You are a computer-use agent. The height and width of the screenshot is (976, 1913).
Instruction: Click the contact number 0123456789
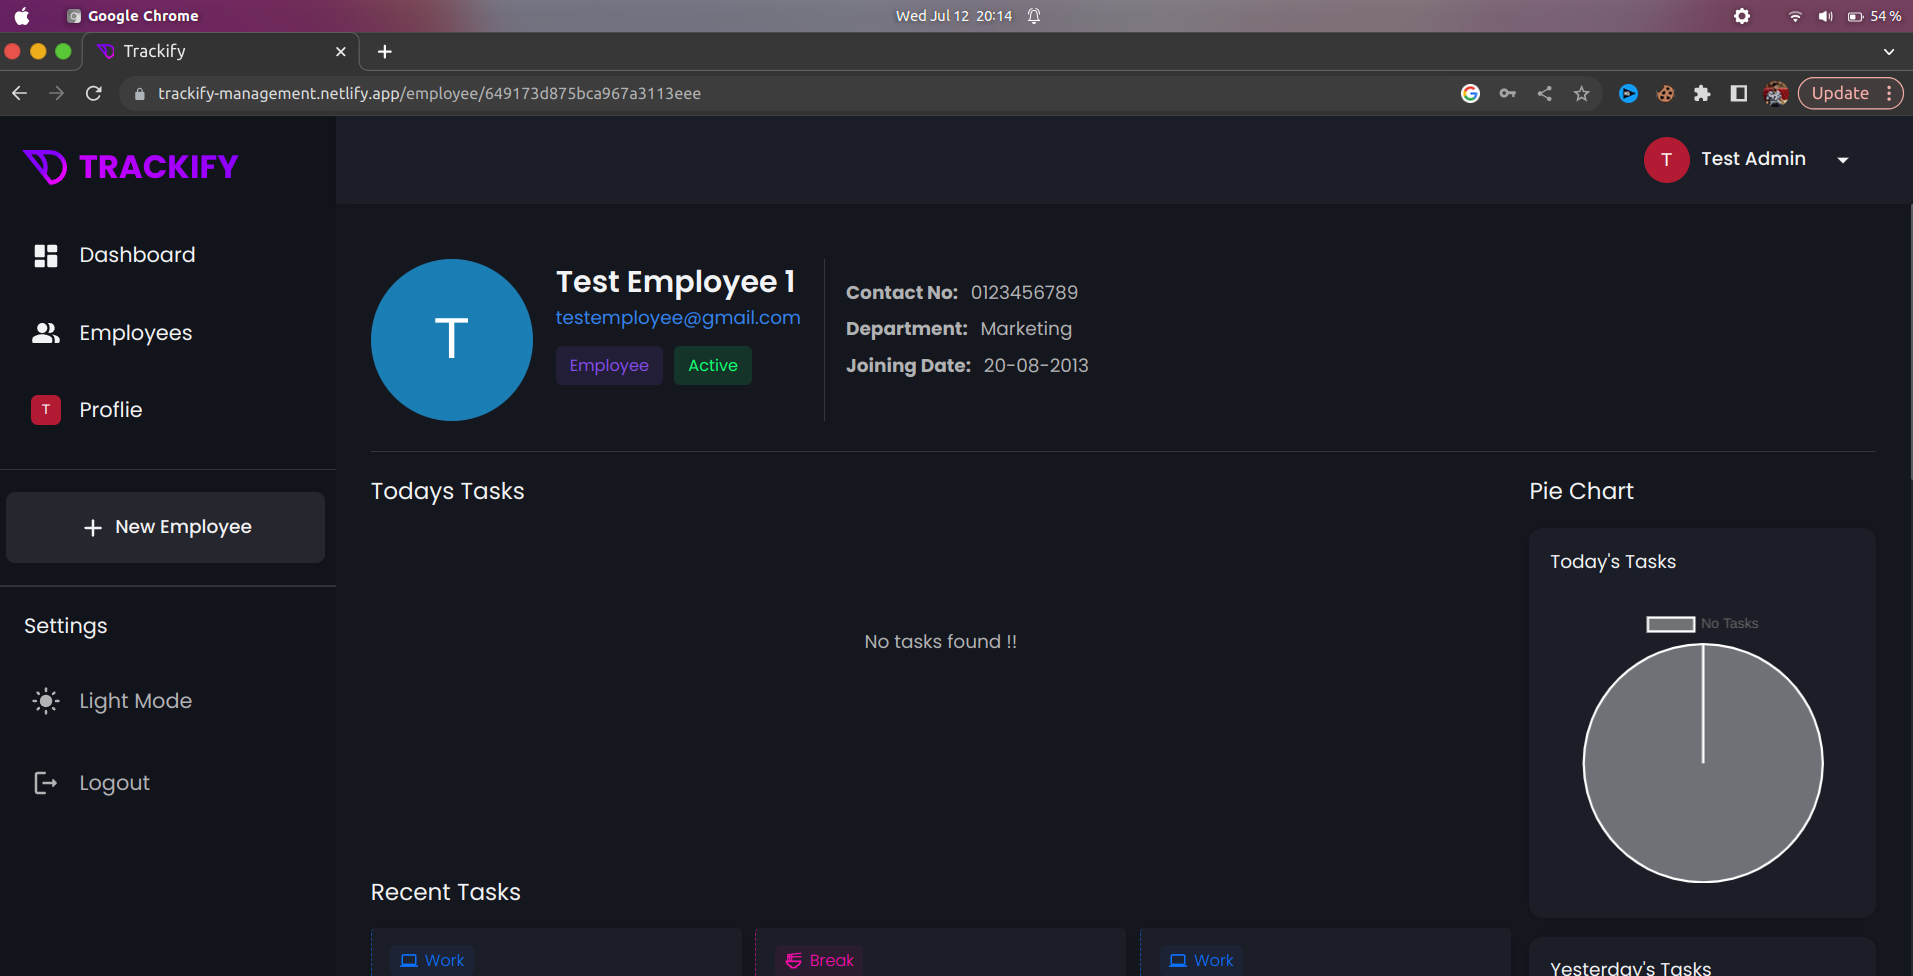click(x=1024, y=293)
